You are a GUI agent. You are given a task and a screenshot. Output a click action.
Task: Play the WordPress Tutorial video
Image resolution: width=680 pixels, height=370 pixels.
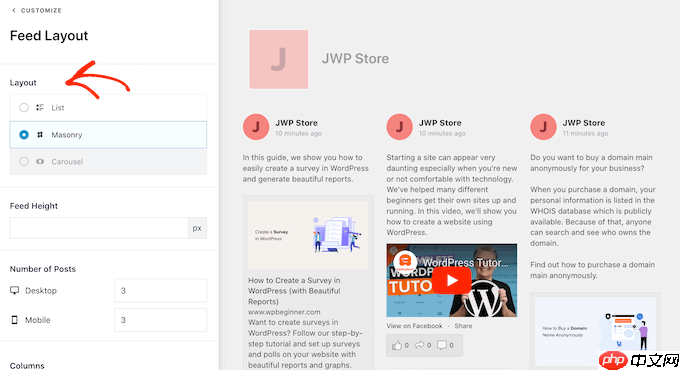click(x=451, y=281)
